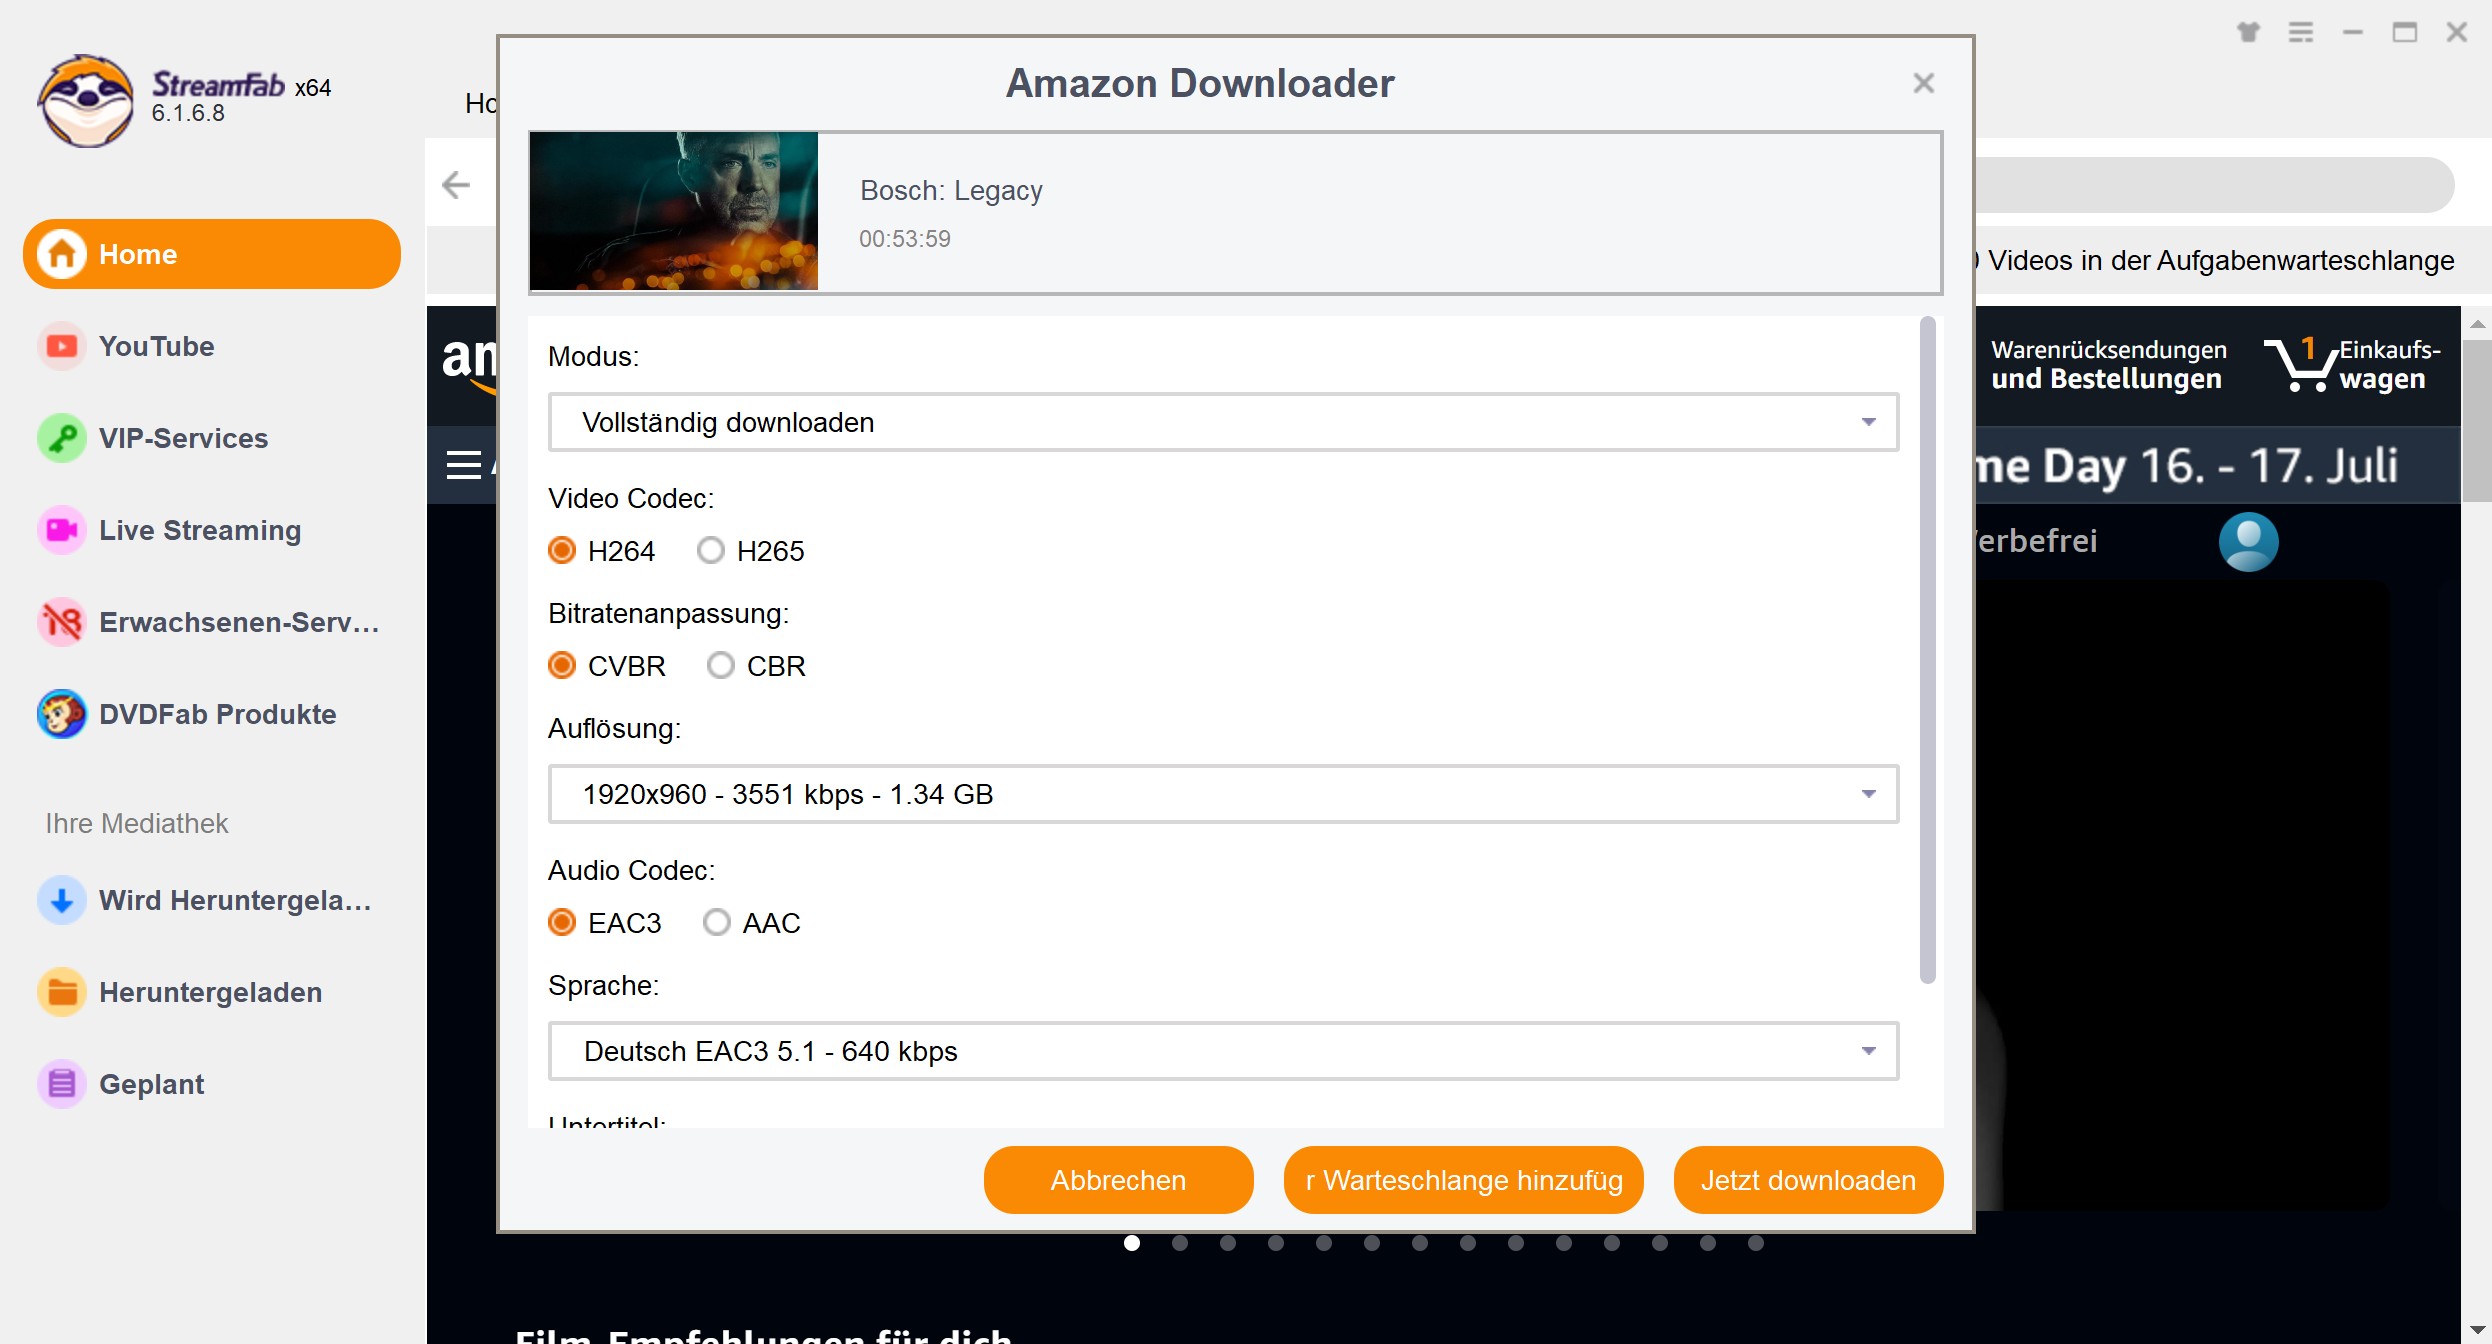Expand the Sprache language dropdown

(1223, 1051)
